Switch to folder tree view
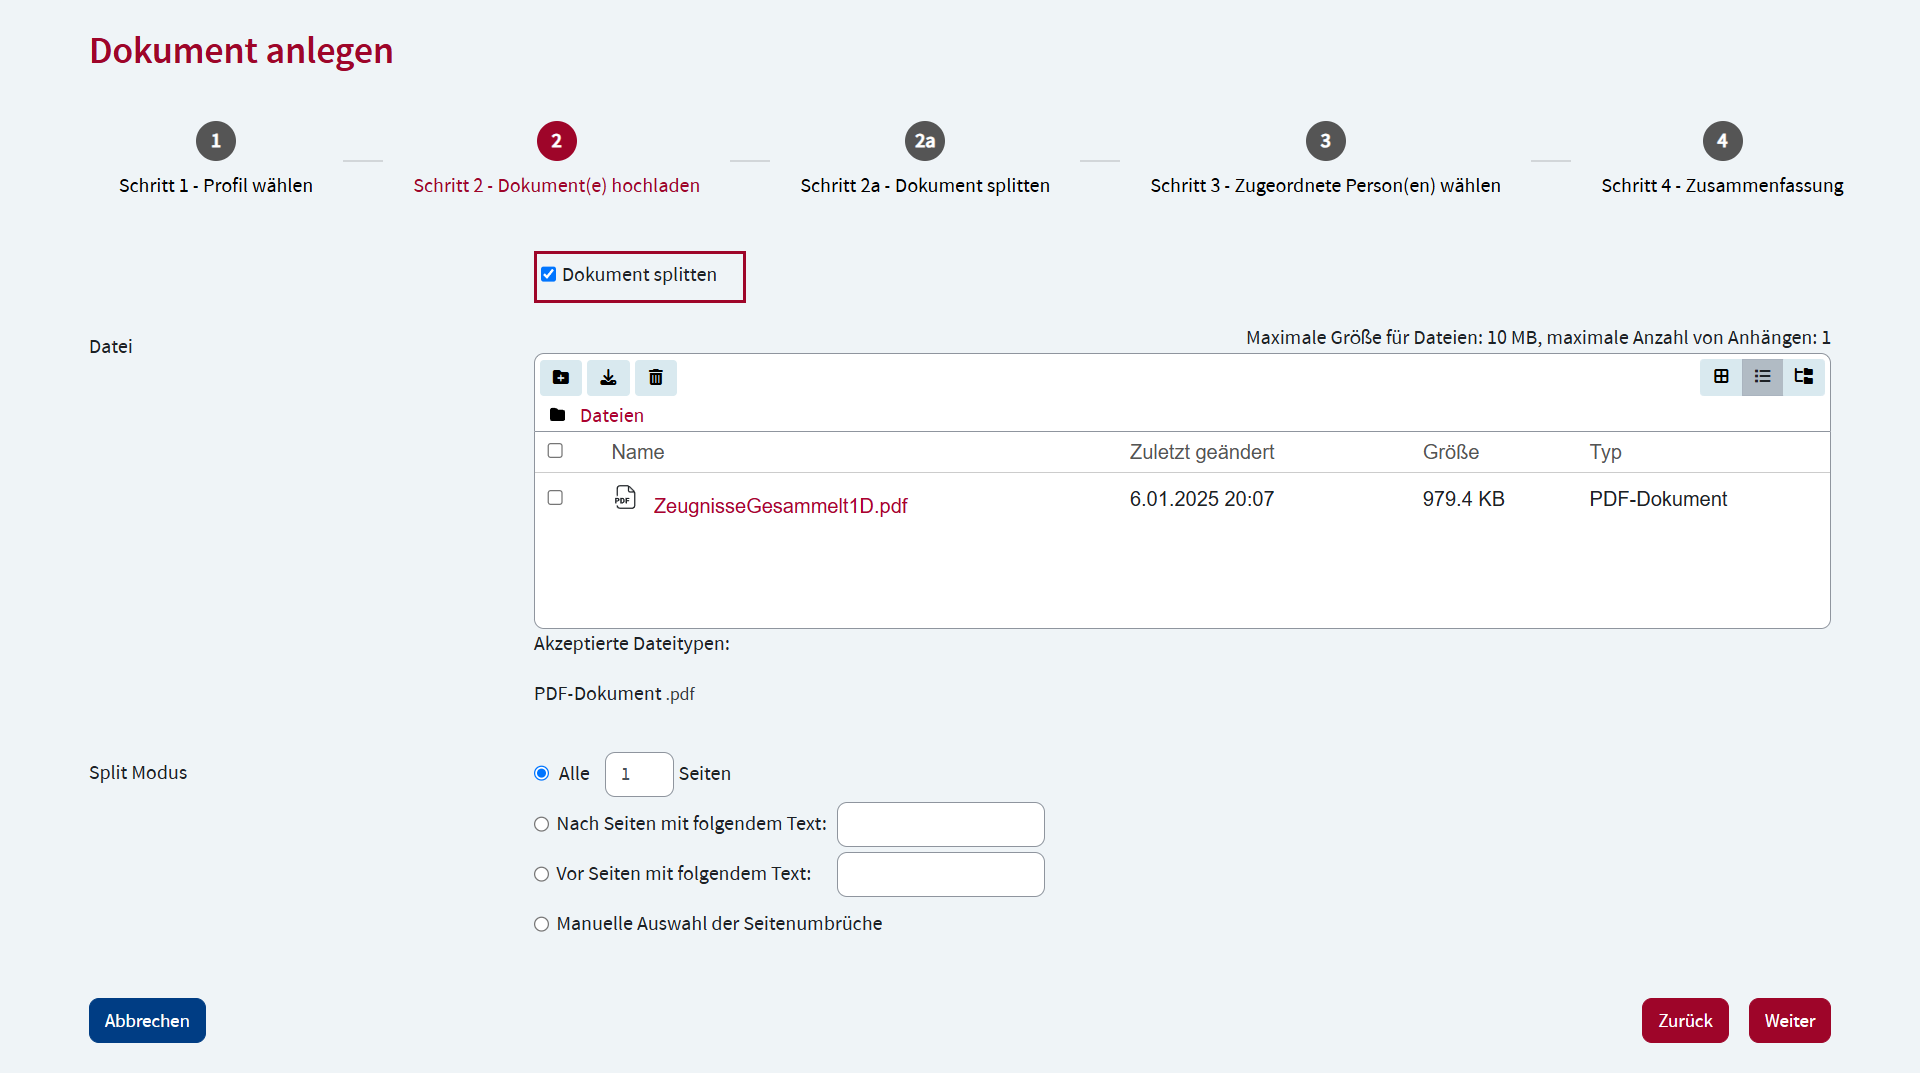The width and height of the screenshot is (1920, 1073). [x=1804, y=377]
